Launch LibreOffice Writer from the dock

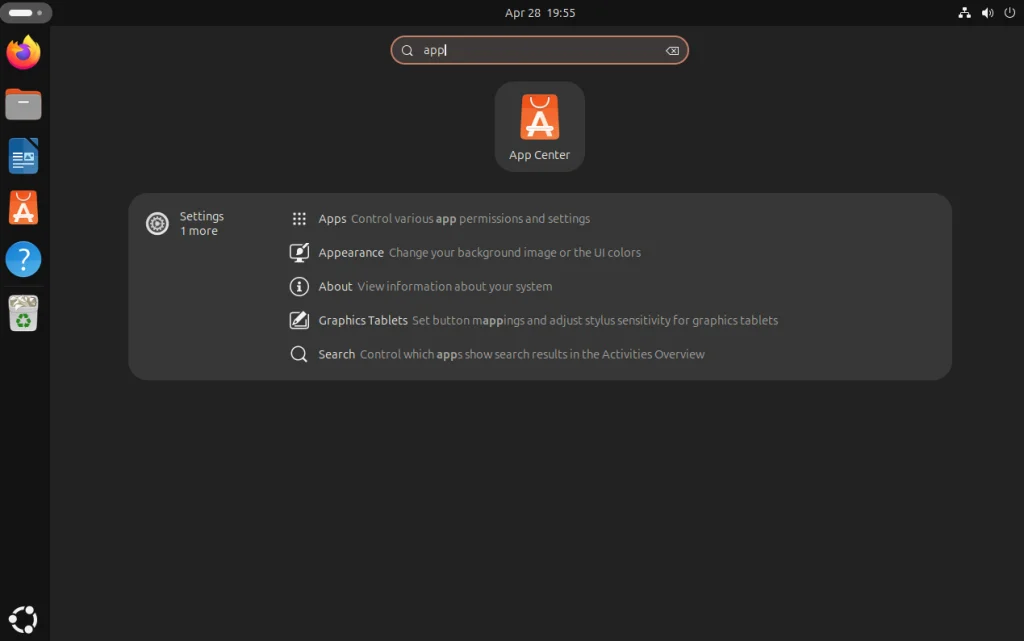(x=24, y=156)
